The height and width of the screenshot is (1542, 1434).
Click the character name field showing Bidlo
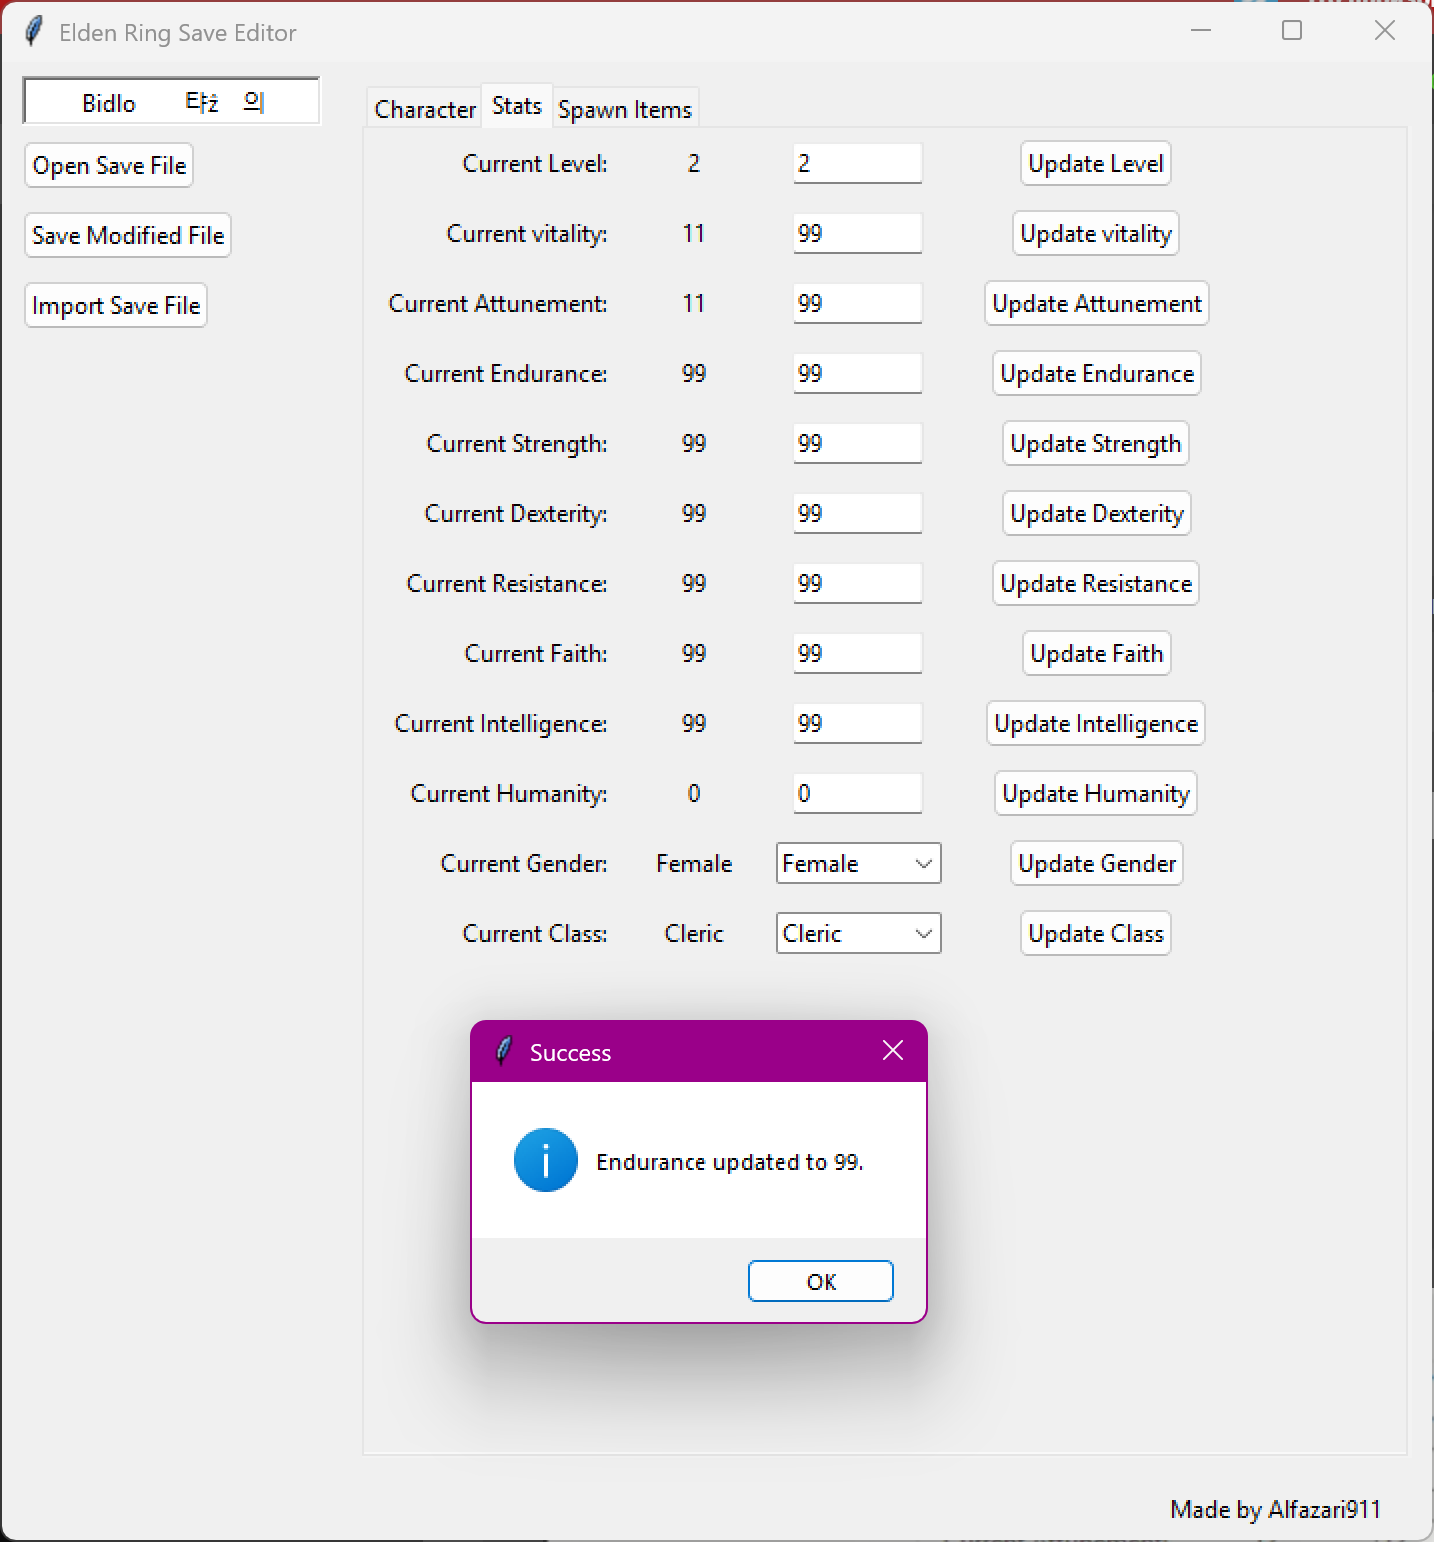(172, 102)
